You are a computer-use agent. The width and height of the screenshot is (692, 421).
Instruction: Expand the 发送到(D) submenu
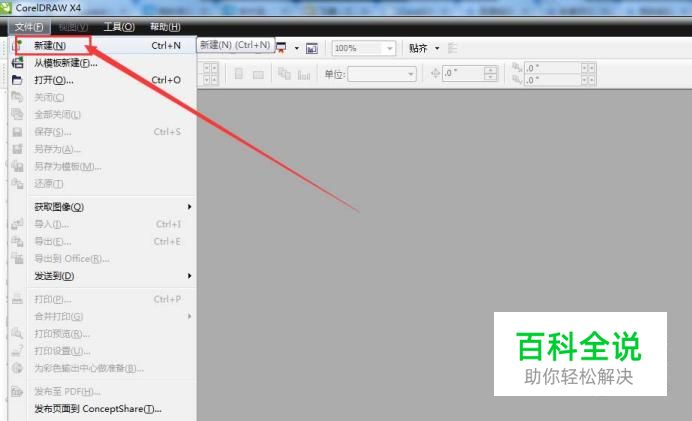click(102, 276)
